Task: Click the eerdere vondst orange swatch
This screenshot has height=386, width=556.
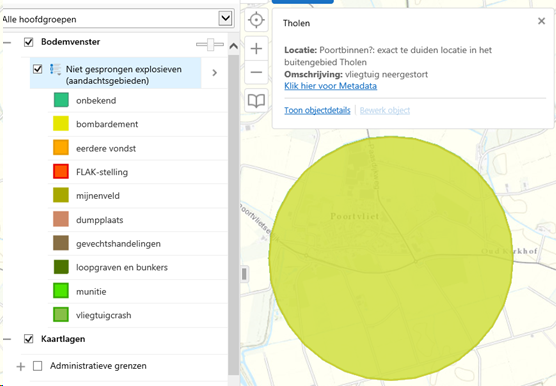Action: point(61,147)
